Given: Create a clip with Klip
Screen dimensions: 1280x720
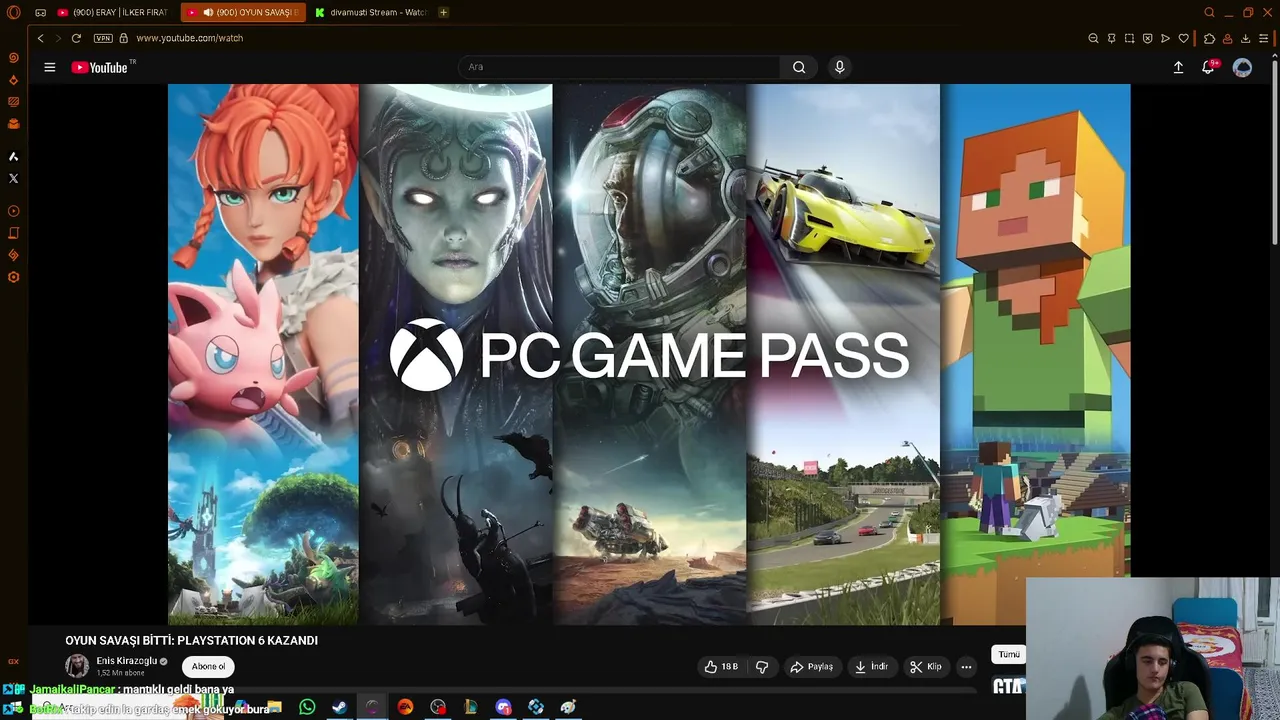Looking at the screenshot, I should coord(925,666).
